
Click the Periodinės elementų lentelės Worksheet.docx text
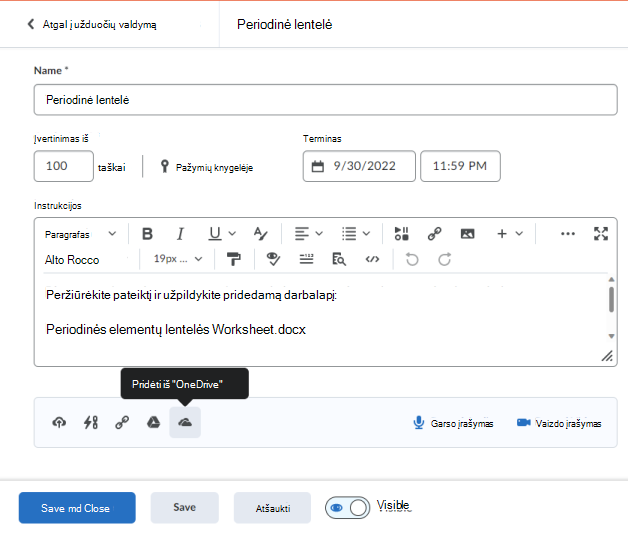[x=176, y=329]
